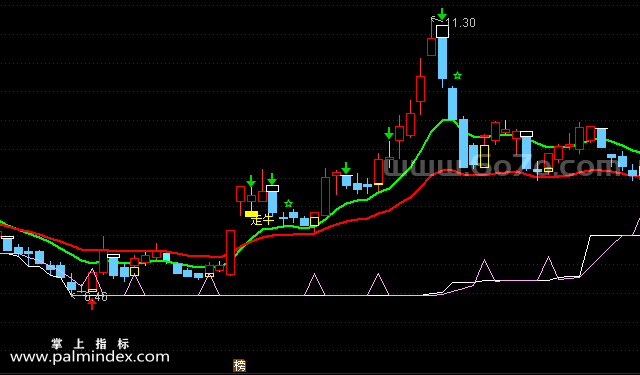Click the solid yellow block marker beside 走牛
The height and width of the screenshot is (375, 640).
(x=251, y=214)
